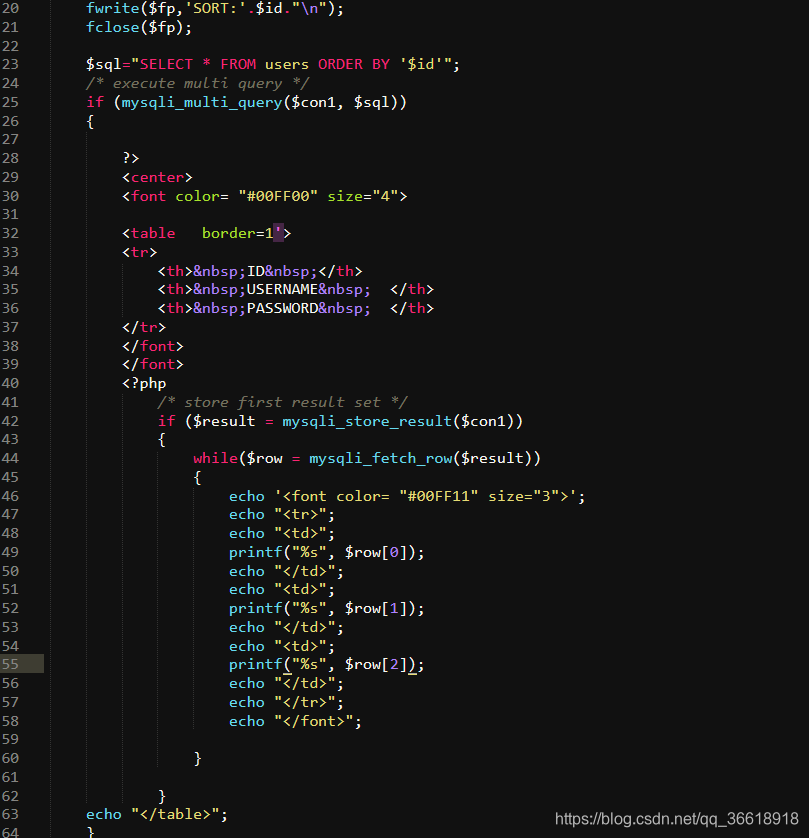Click the USERNAME header text
809x838 pixels.
[282, 290]
